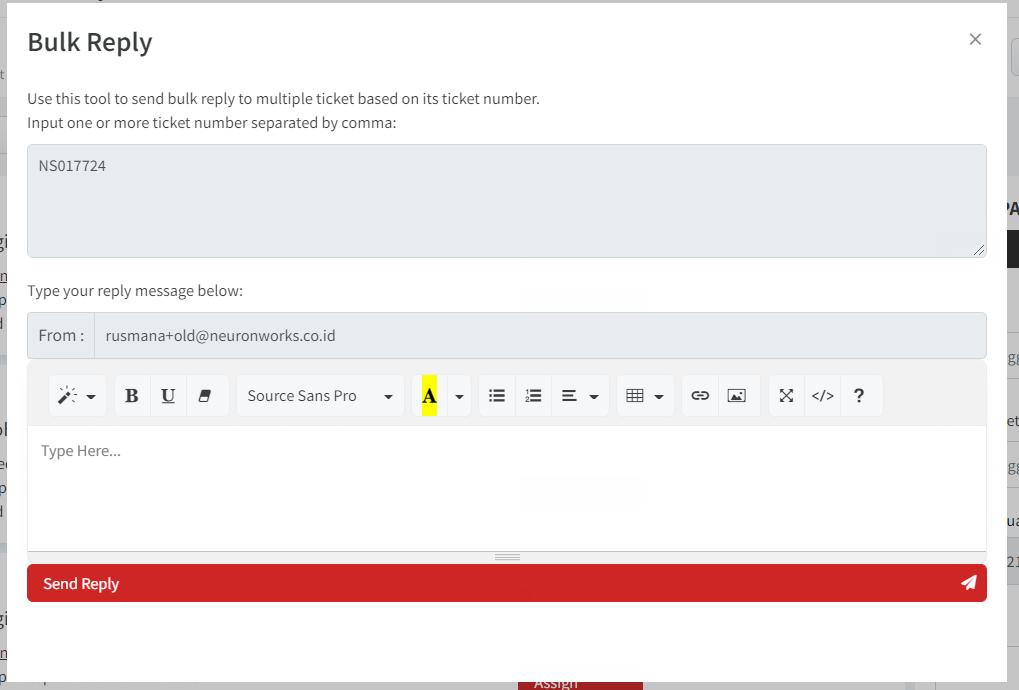The width and height of the screenshot is (1019, 690).
Task: Open the magic wand style dropdown
Action: 77,396
